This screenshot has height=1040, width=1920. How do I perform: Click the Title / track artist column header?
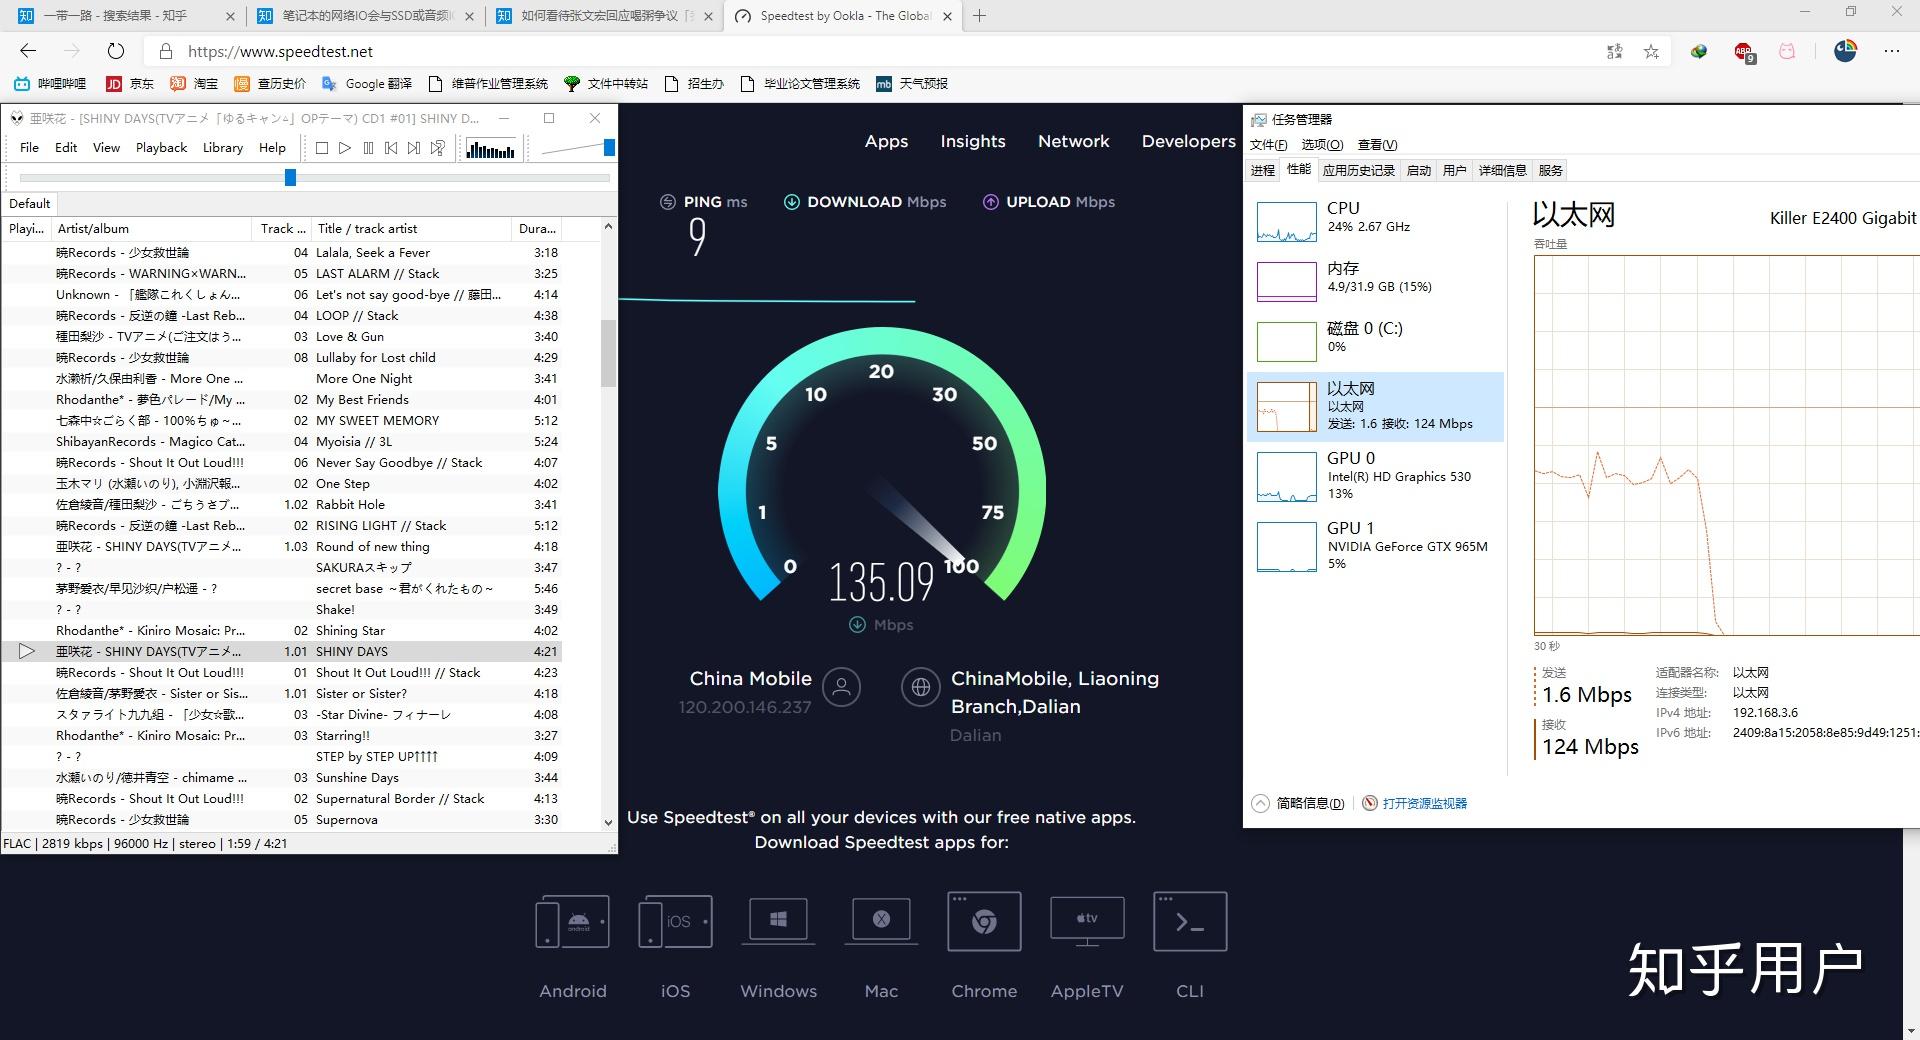click(x=411, y=228)
